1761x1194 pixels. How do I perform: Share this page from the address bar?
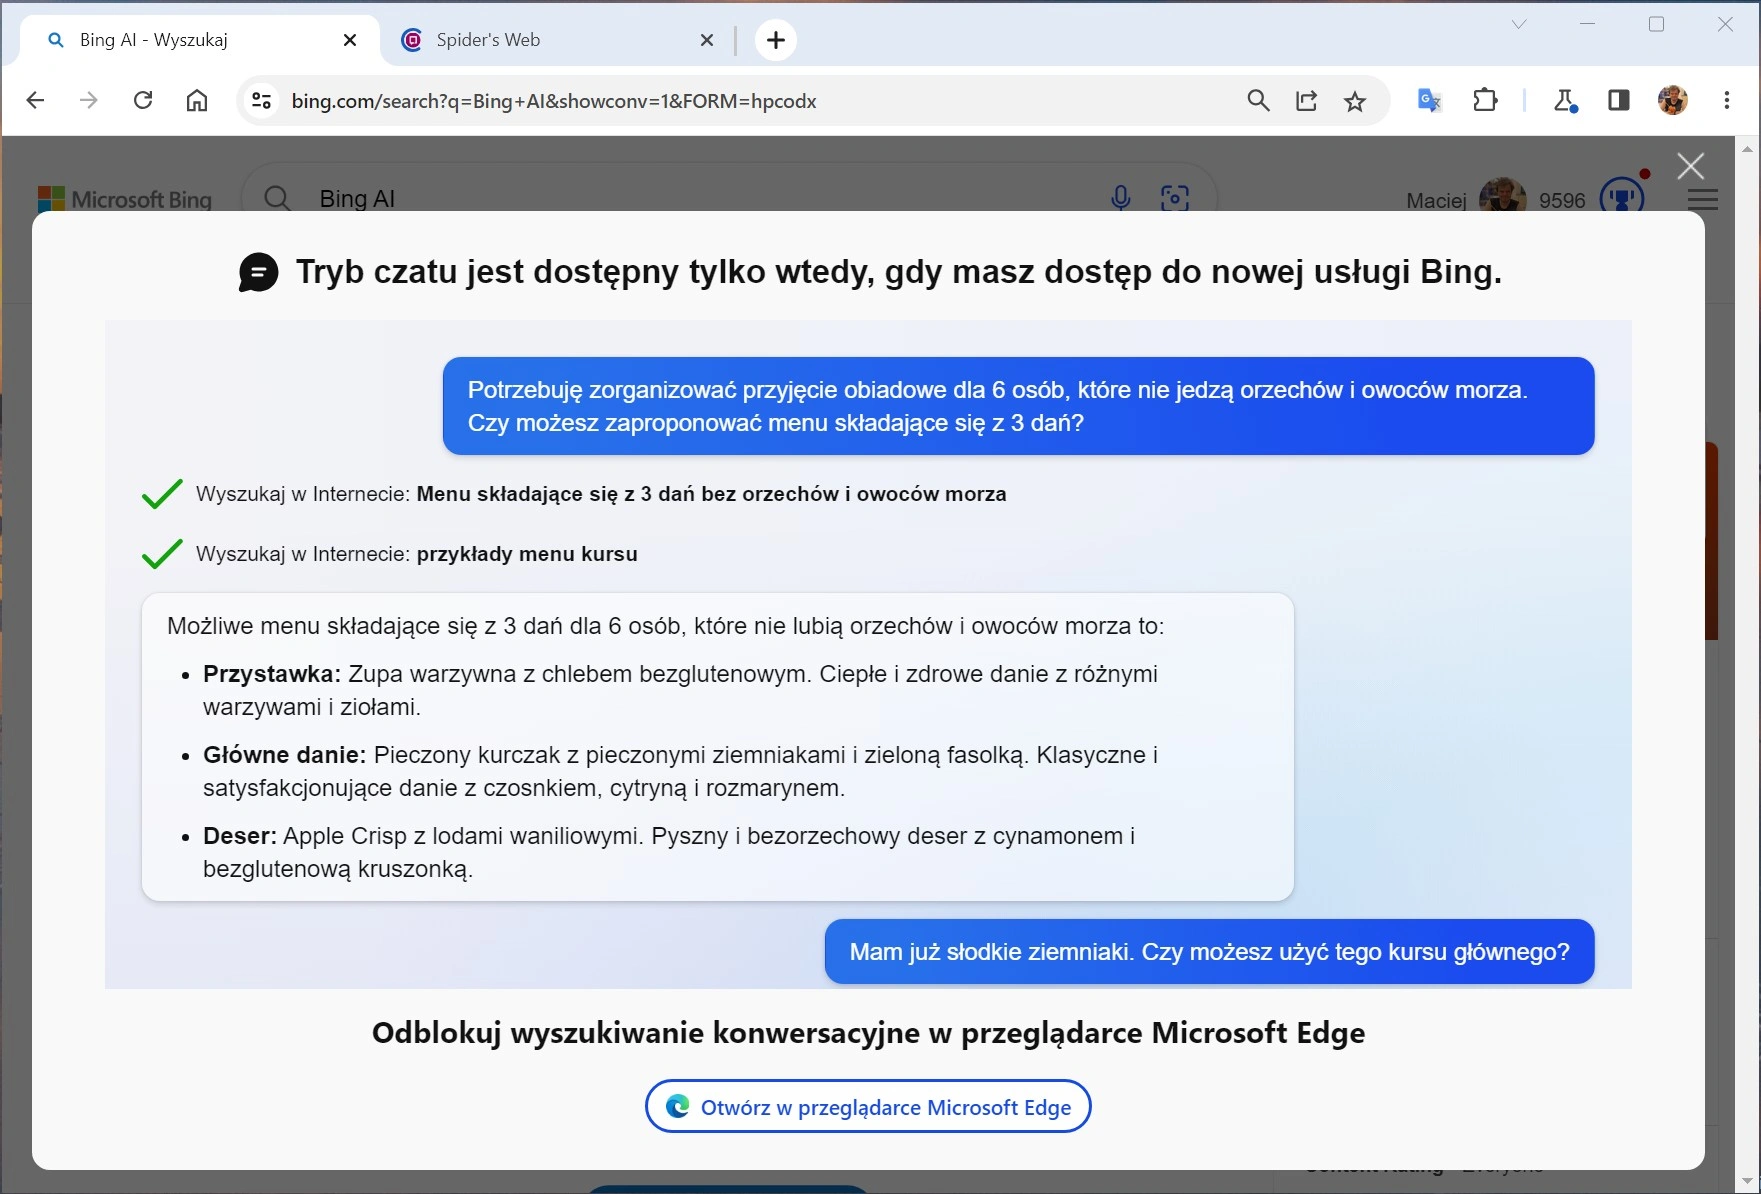pyautogui.click(x=1306, y=100)
